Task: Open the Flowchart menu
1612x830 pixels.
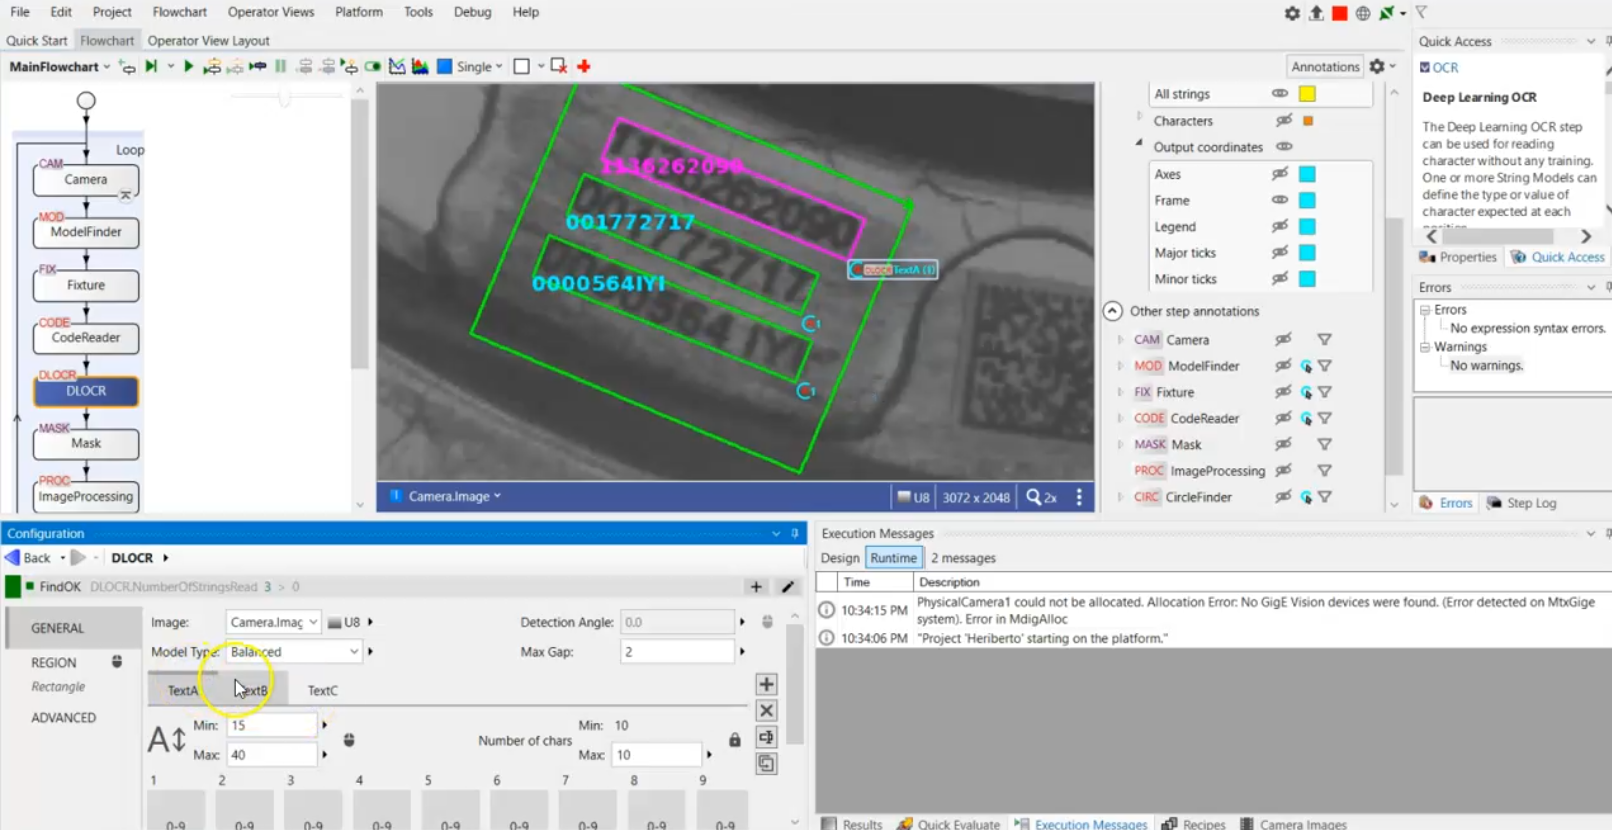Action: pyautogui.click(x=180, y=12)
